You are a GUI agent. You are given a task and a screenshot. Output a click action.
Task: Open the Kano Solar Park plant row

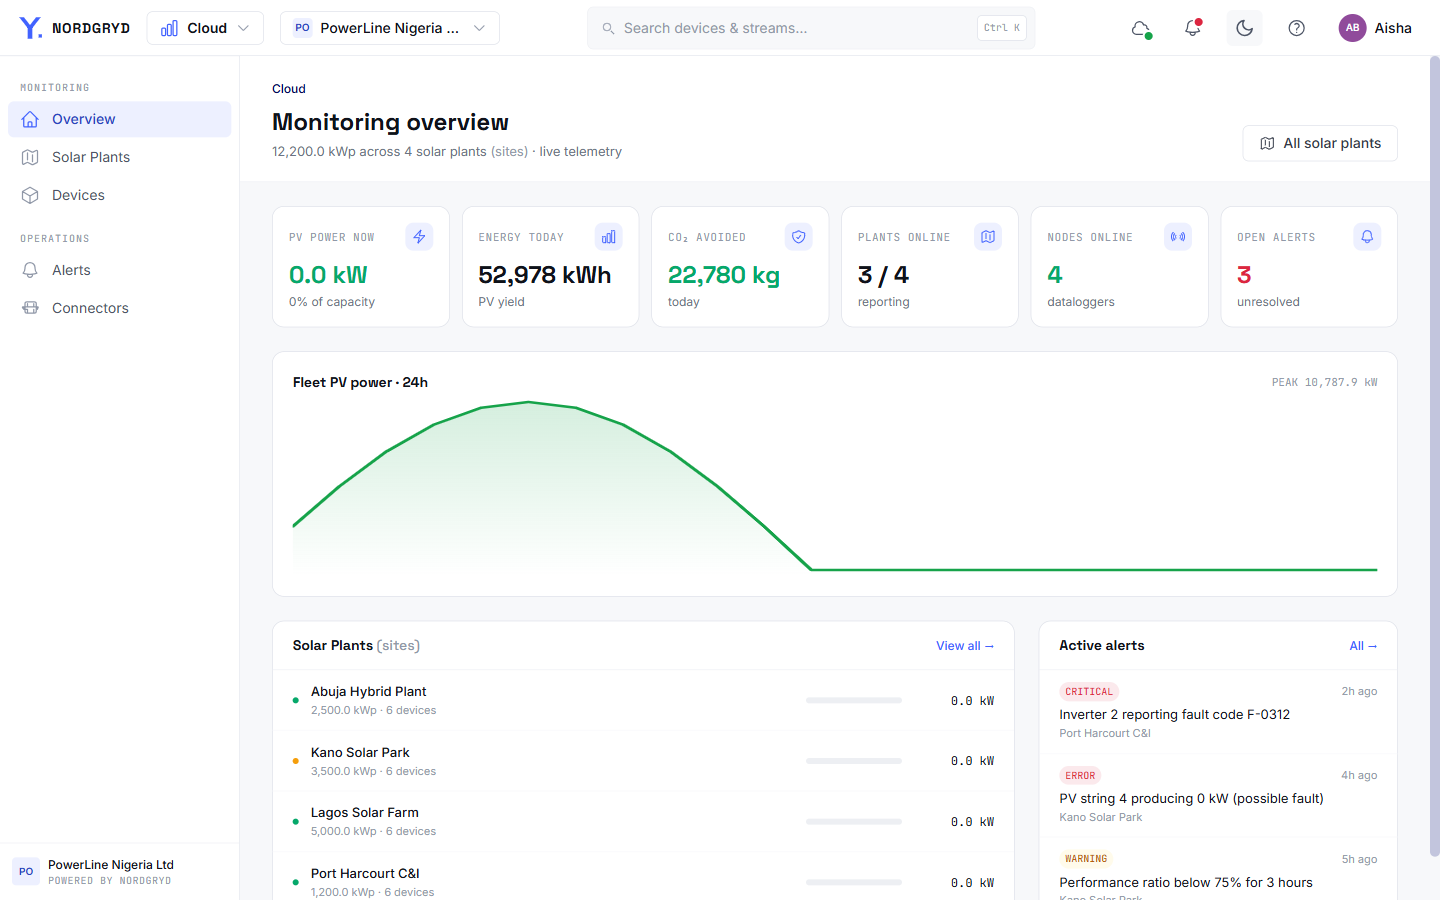coord(643,761)
